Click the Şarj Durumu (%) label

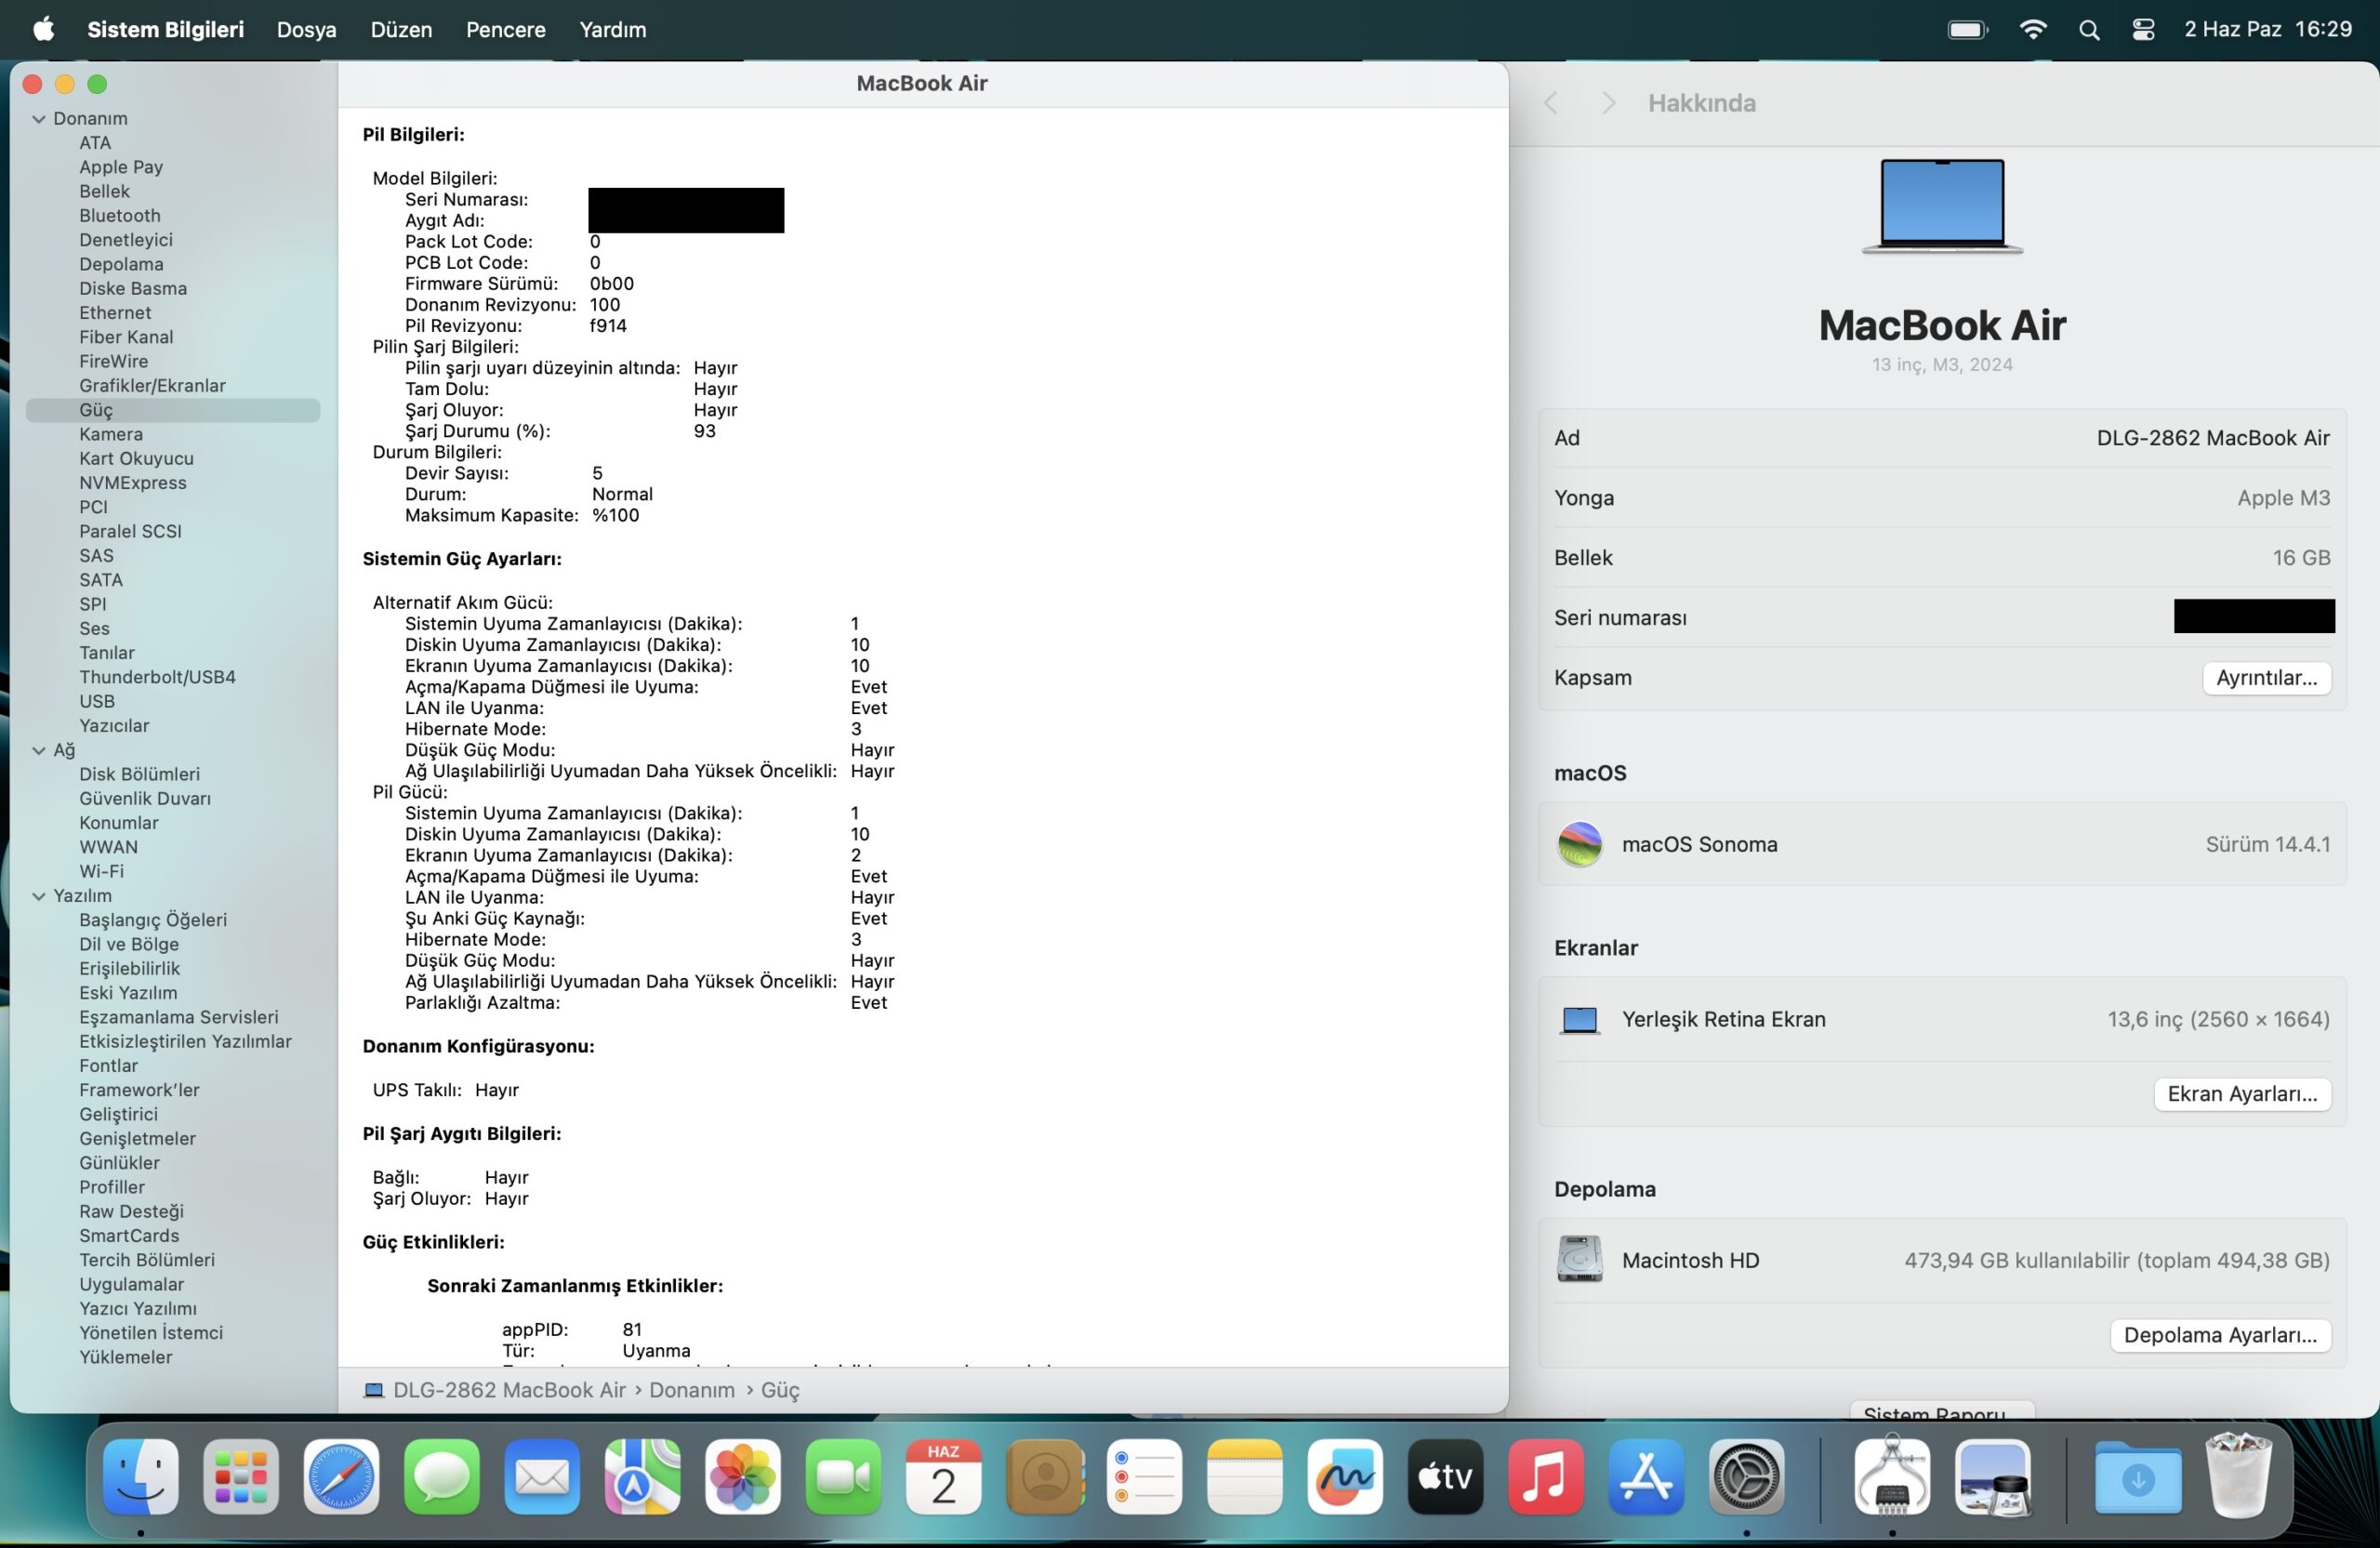click(x=477, y=431)
